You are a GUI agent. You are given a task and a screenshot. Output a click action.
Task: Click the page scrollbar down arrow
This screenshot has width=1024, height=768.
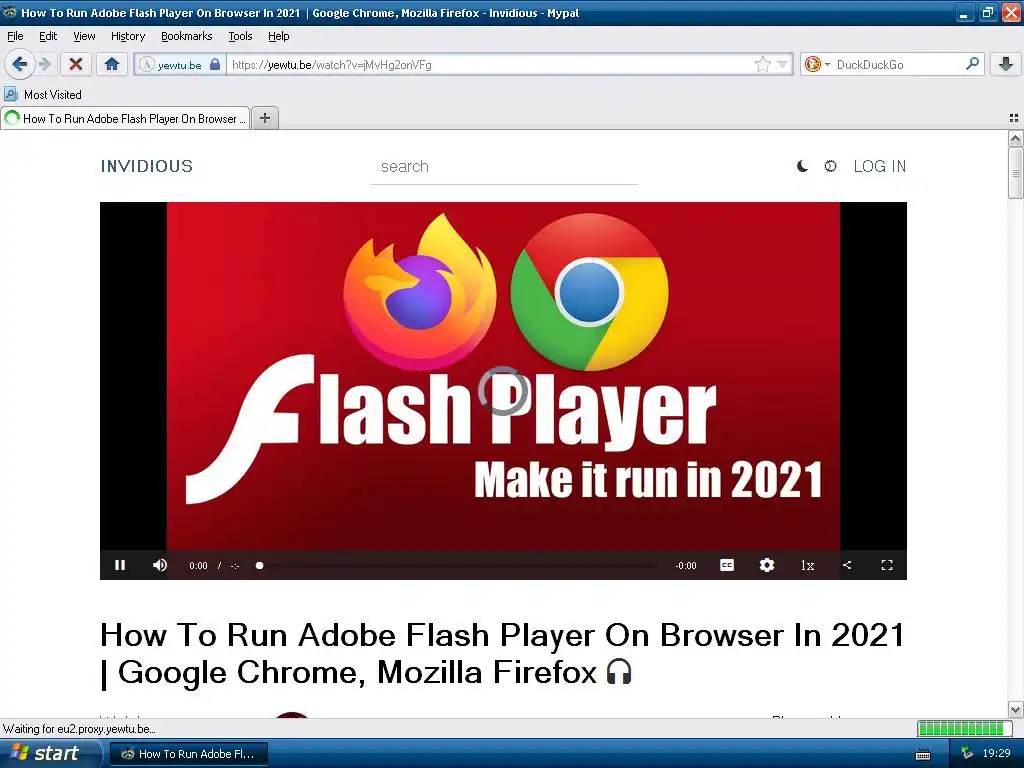point(1015,709)
